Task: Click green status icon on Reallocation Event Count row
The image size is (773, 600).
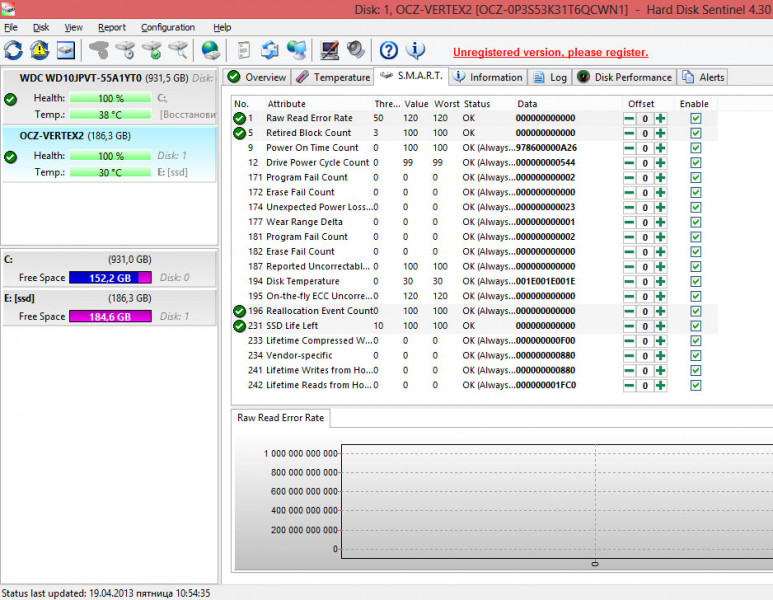Action: 240,311
